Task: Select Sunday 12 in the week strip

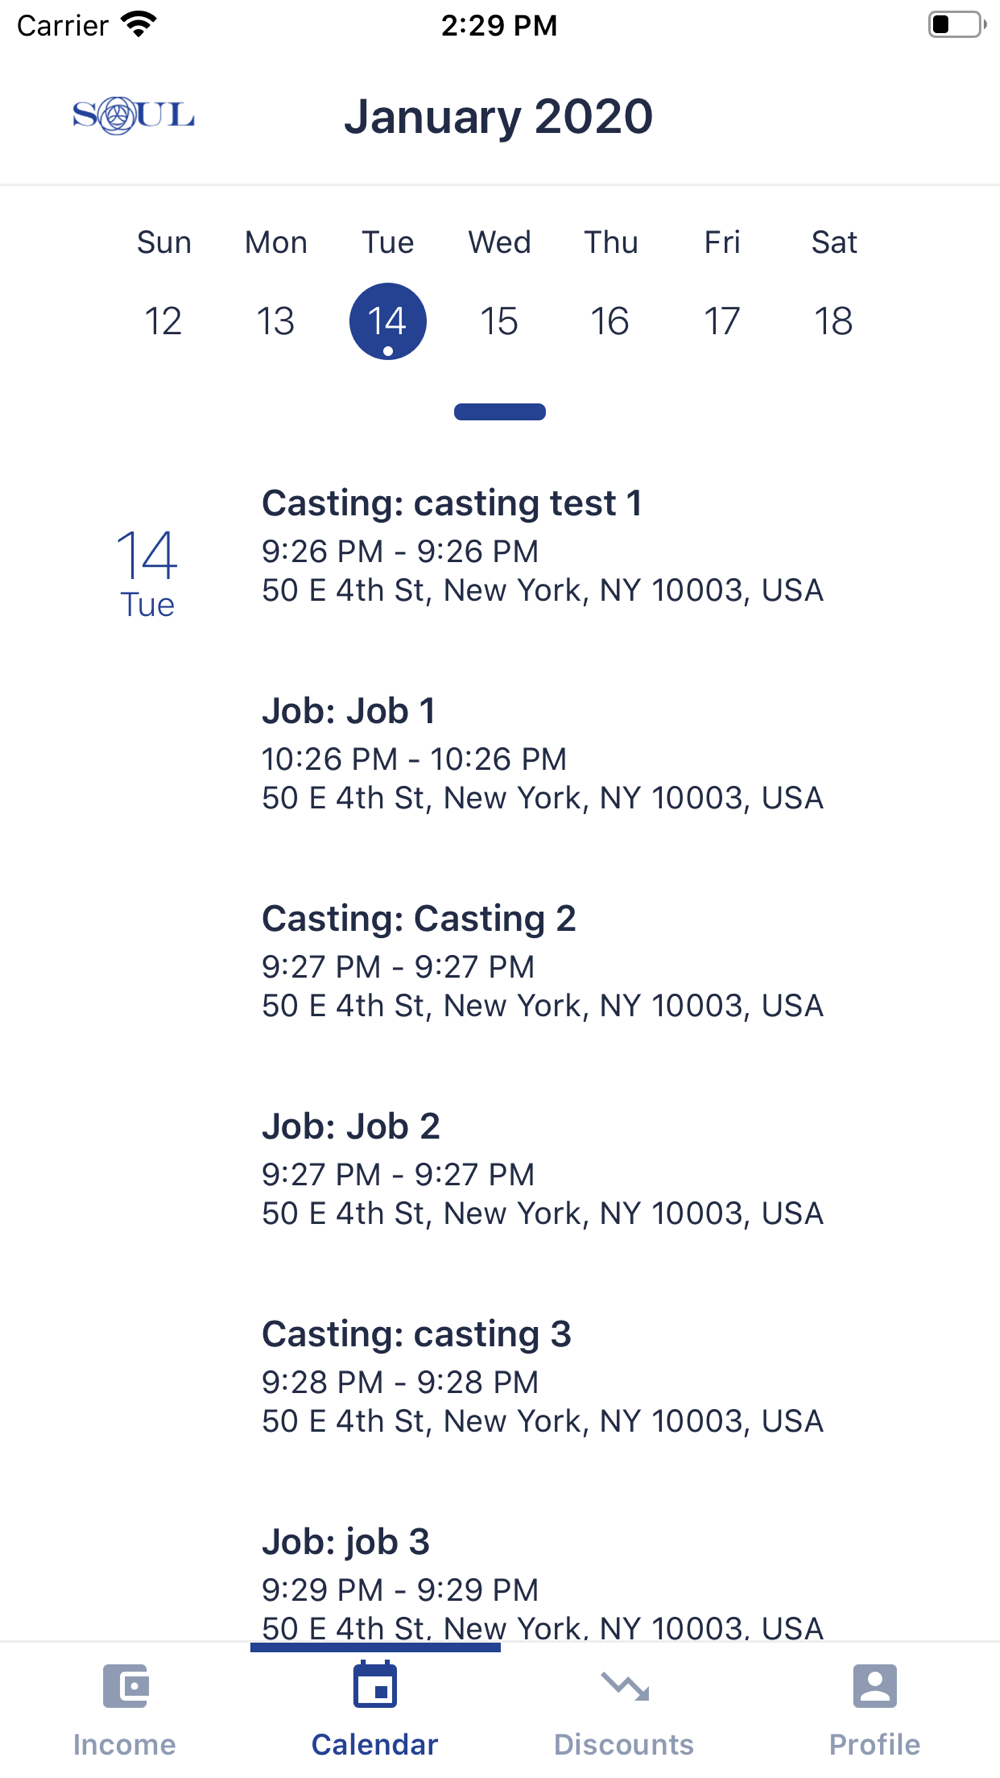Action: pyautogui.click(x=163, y=321)
